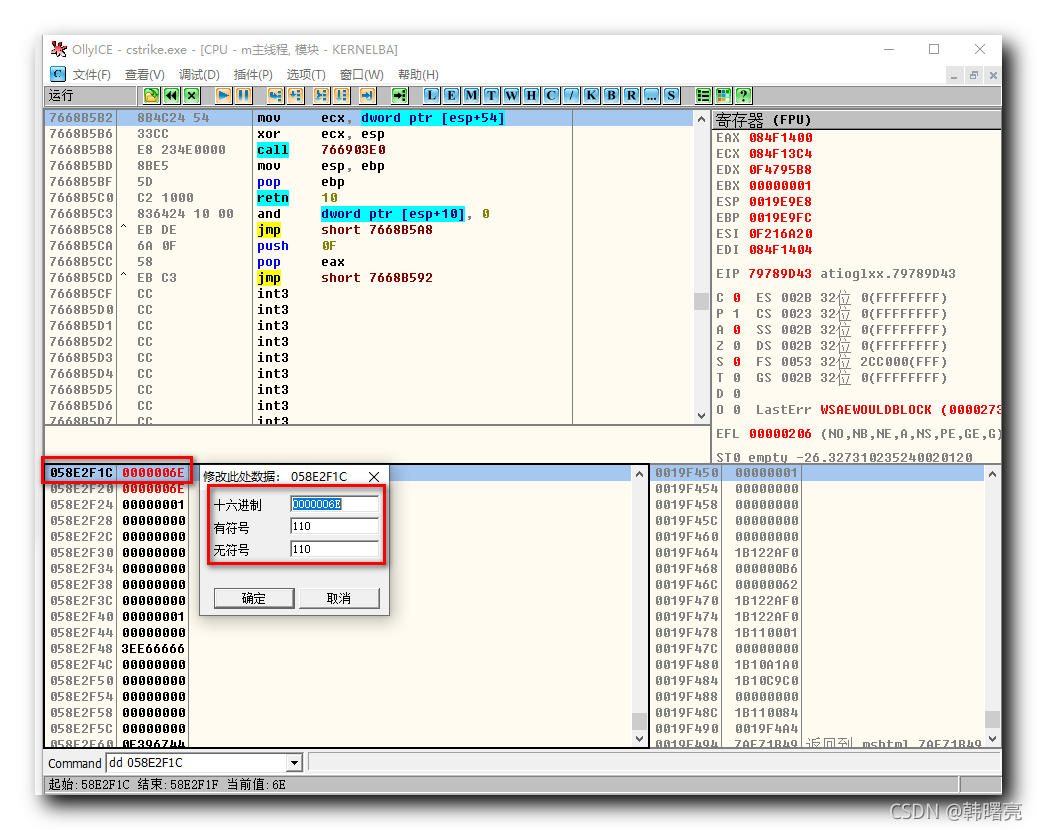
Task: Click the Trace over icon
Action: [x=341, y=95]
